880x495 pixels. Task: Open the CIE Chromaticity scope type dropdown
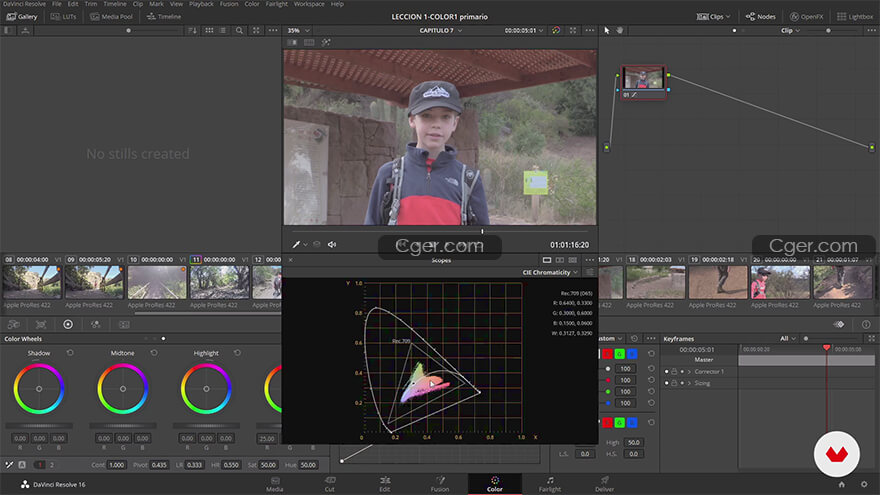[x=550, y=272]
